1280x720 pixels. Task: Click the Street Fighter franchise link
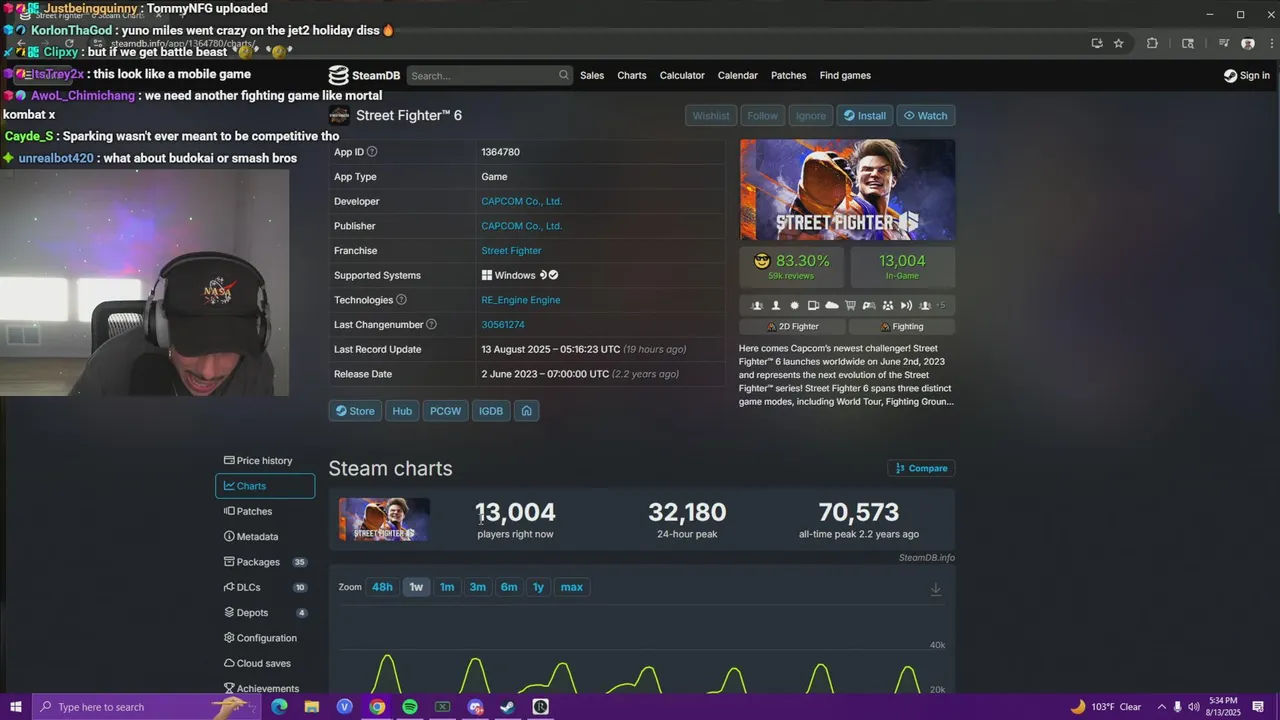pos(511,251)
